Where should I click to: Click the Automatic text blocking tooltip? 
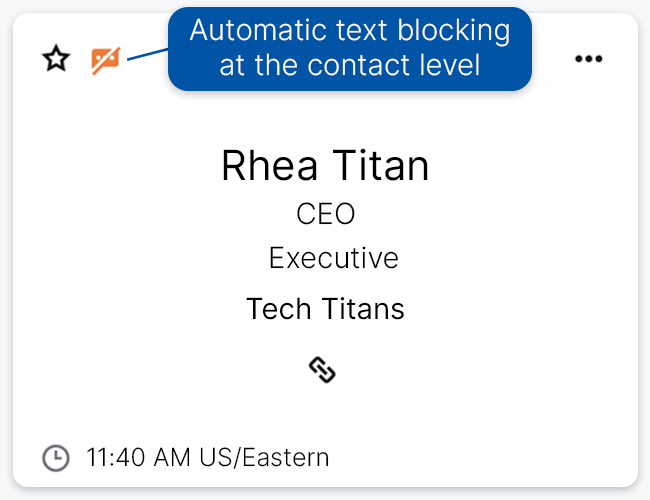click(349, 33)
